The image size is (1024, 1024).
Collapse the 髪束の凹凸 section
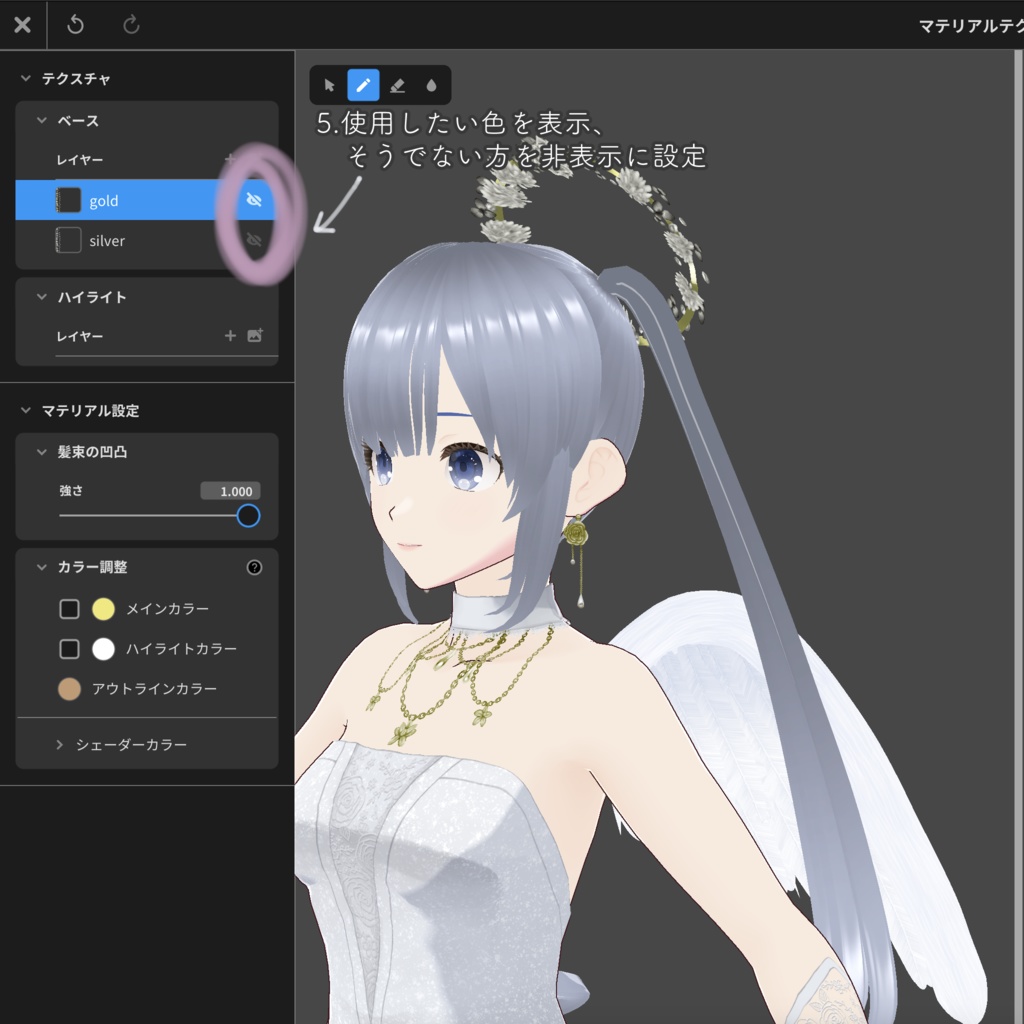[x=40, y=451]
